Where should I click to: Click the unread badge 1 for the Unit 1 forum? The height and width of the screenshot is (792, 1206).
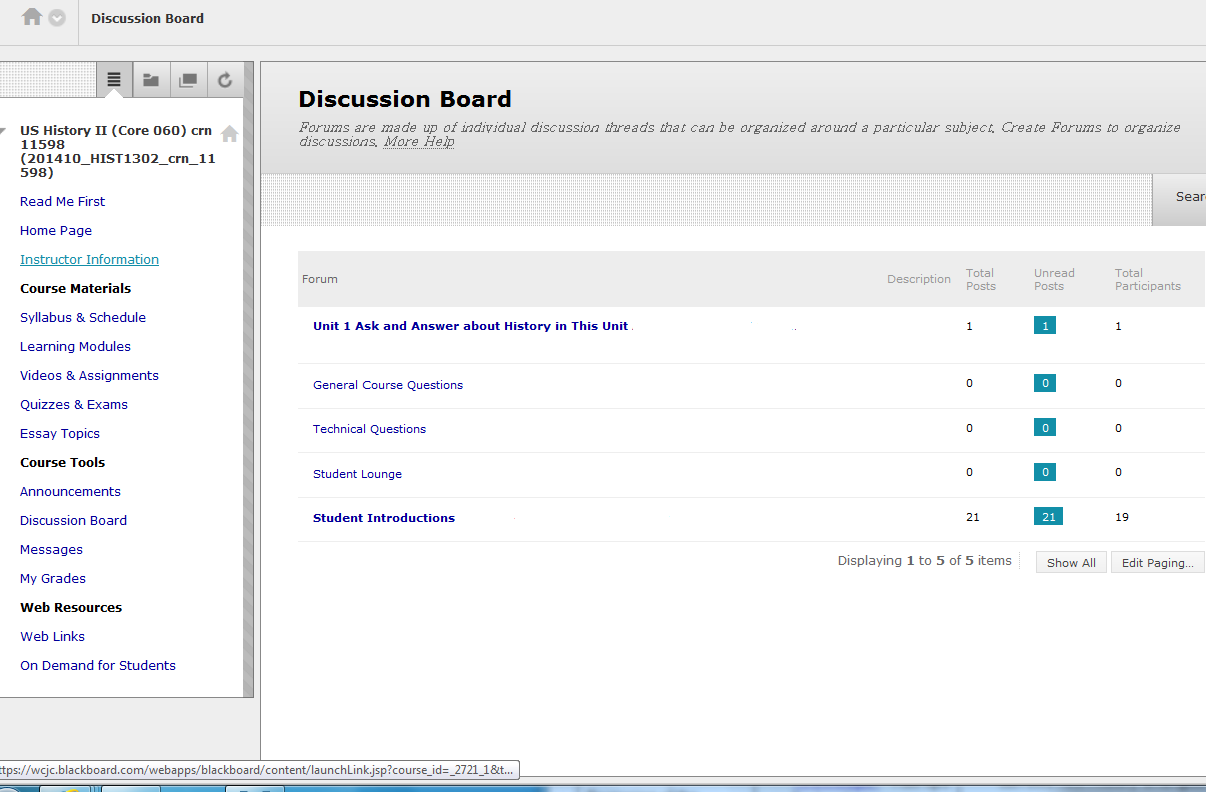click(1045, 325)
